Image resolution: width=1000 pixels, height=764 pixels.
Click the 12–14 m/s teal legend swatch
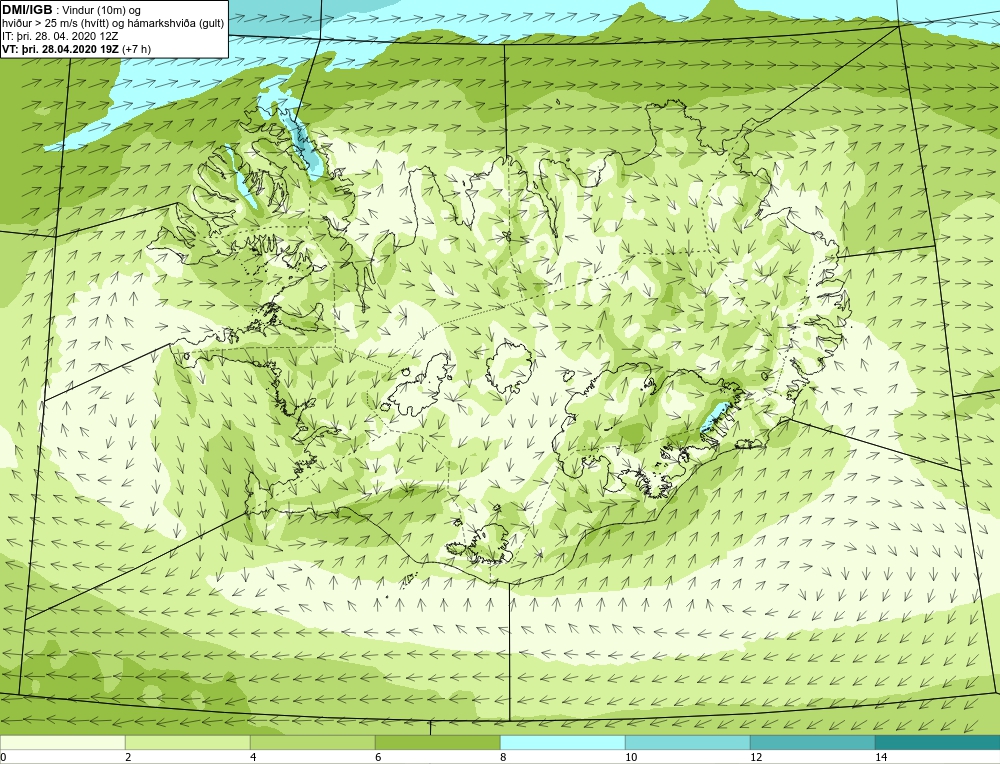(x=812, y=742)
